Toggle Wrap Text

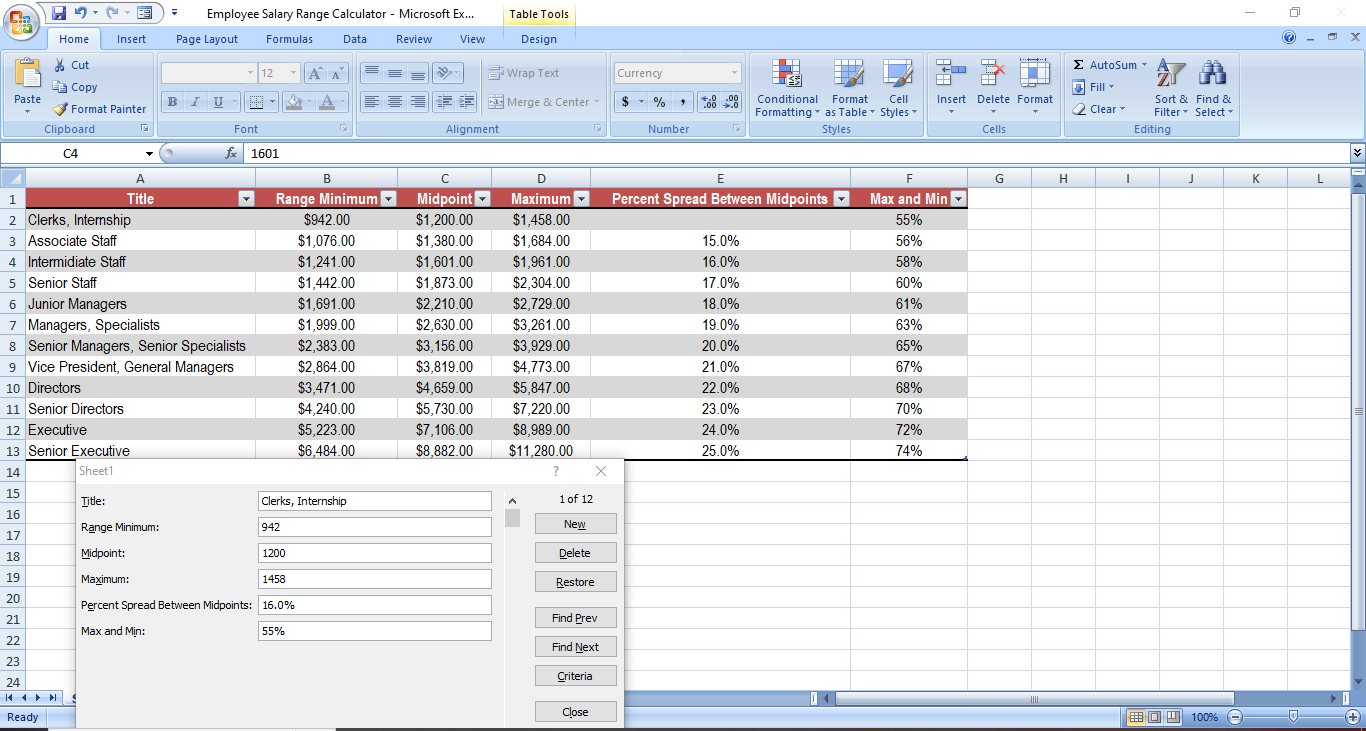click(525, 73)
